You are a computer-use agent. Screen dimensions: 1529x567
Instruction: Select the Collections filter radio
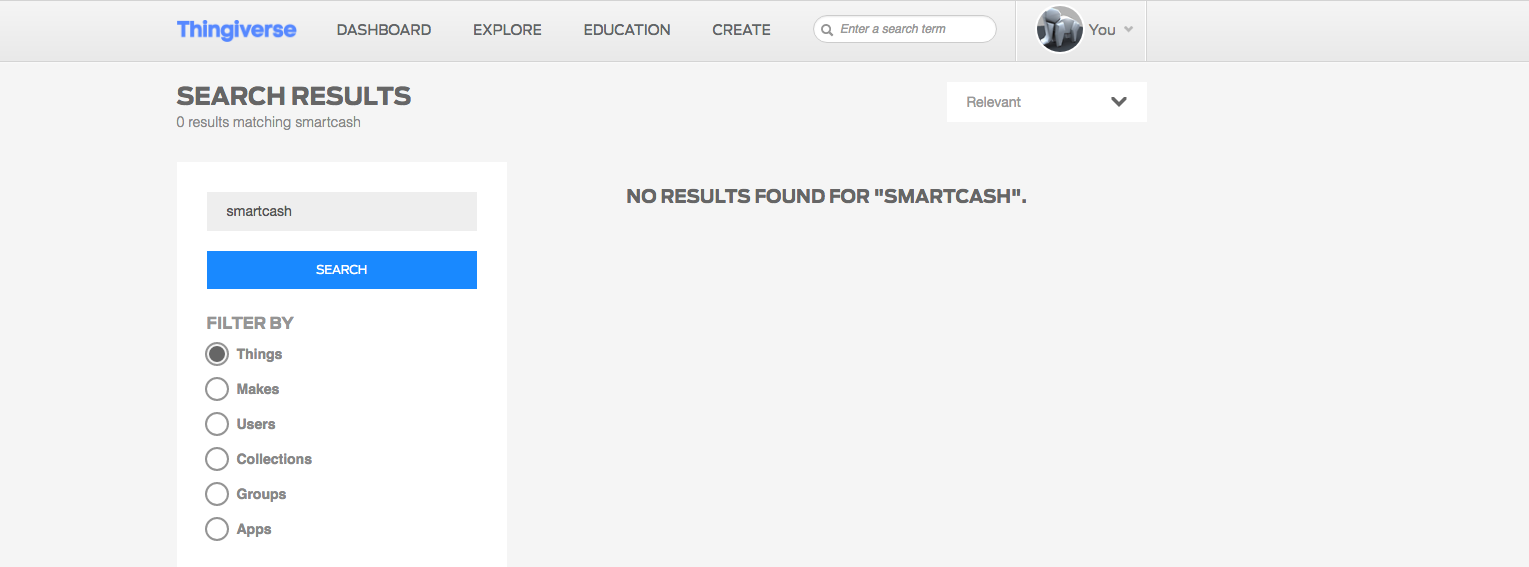217,459
